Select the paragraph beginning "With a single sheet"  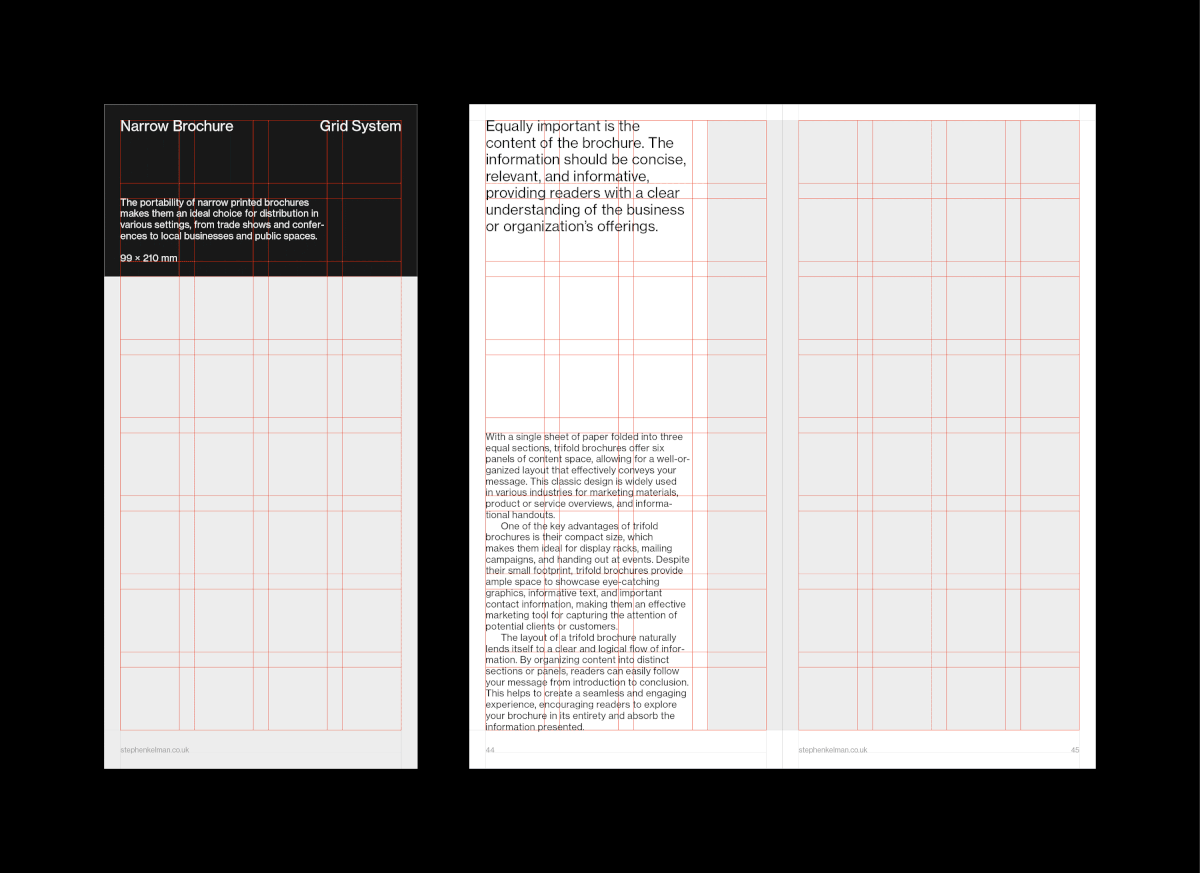point(585,475)
